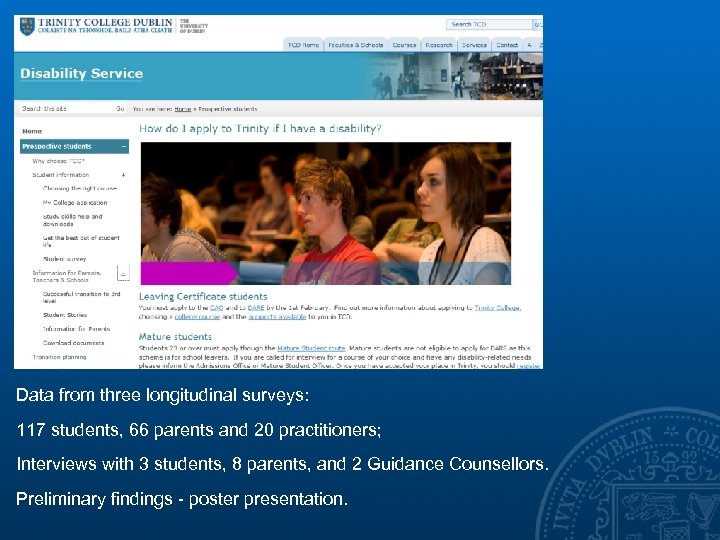The image size is (720, 540).
Task: Open Get the best out of student life
Action: (81, 241)
